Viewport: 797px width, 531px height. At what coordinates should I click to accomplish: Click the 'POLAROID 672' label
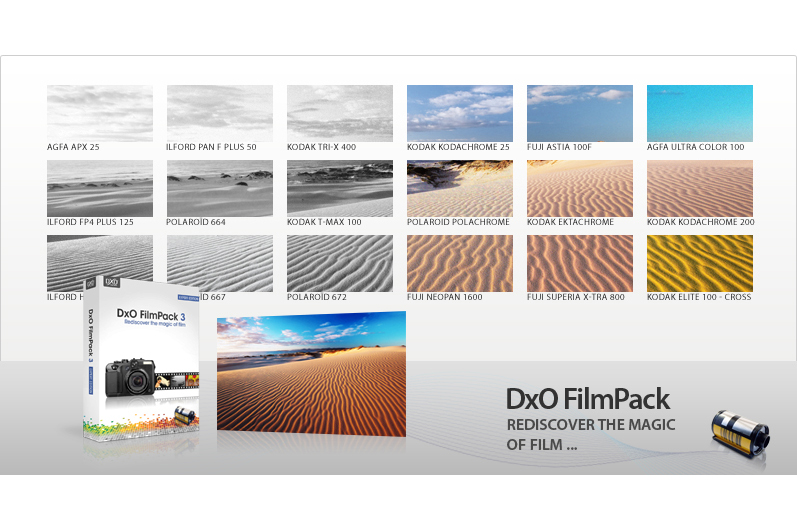click(317, 297)
